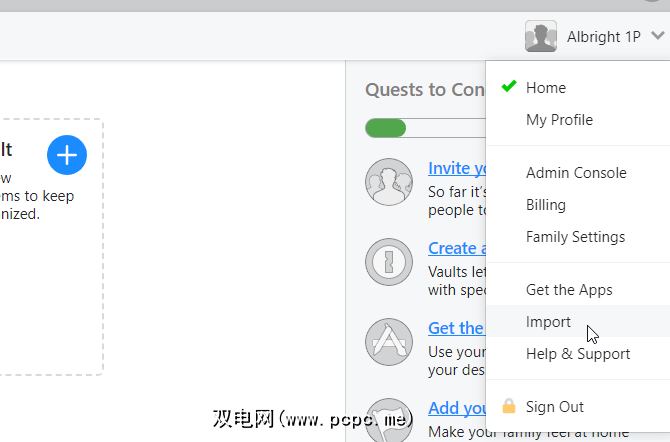Open My Profile from the menu
The image size is (670, 442).
[559, 120]
